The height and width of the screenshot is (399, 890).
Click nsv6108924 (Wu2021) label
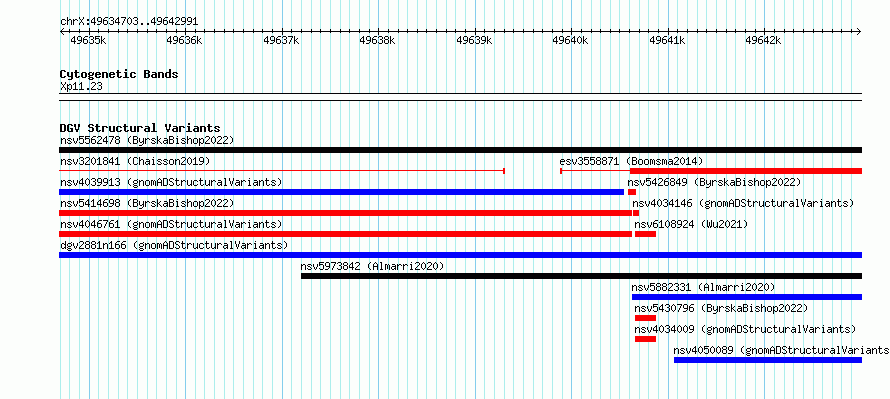point(691,224)
